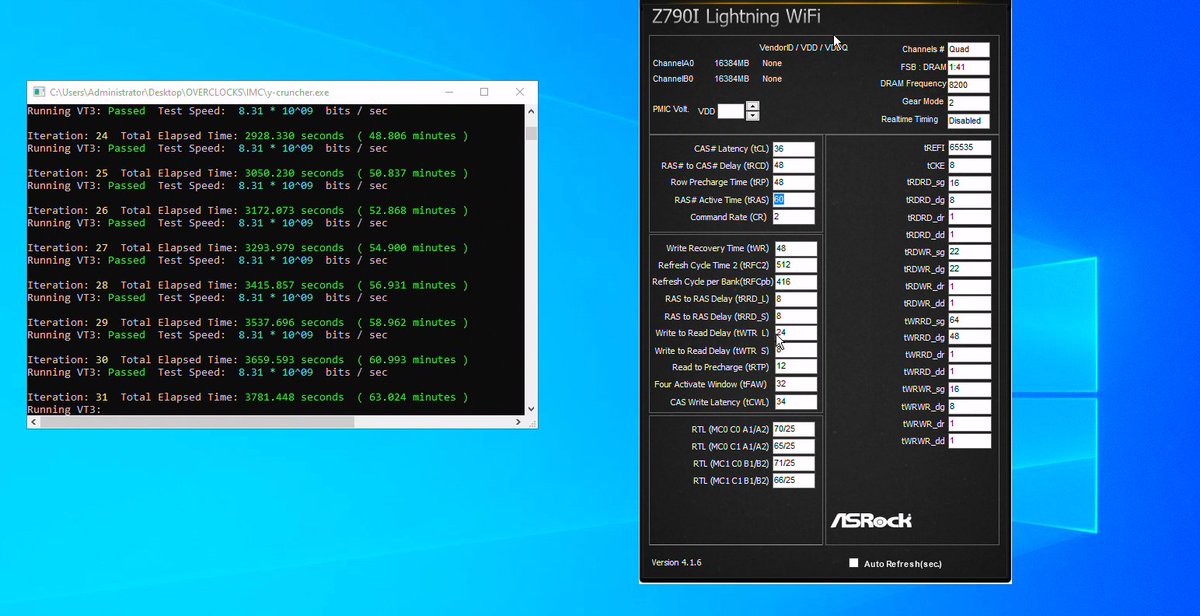
Task: Click the tWRRD_sg field showing 64
Action: tap(969, 320)
